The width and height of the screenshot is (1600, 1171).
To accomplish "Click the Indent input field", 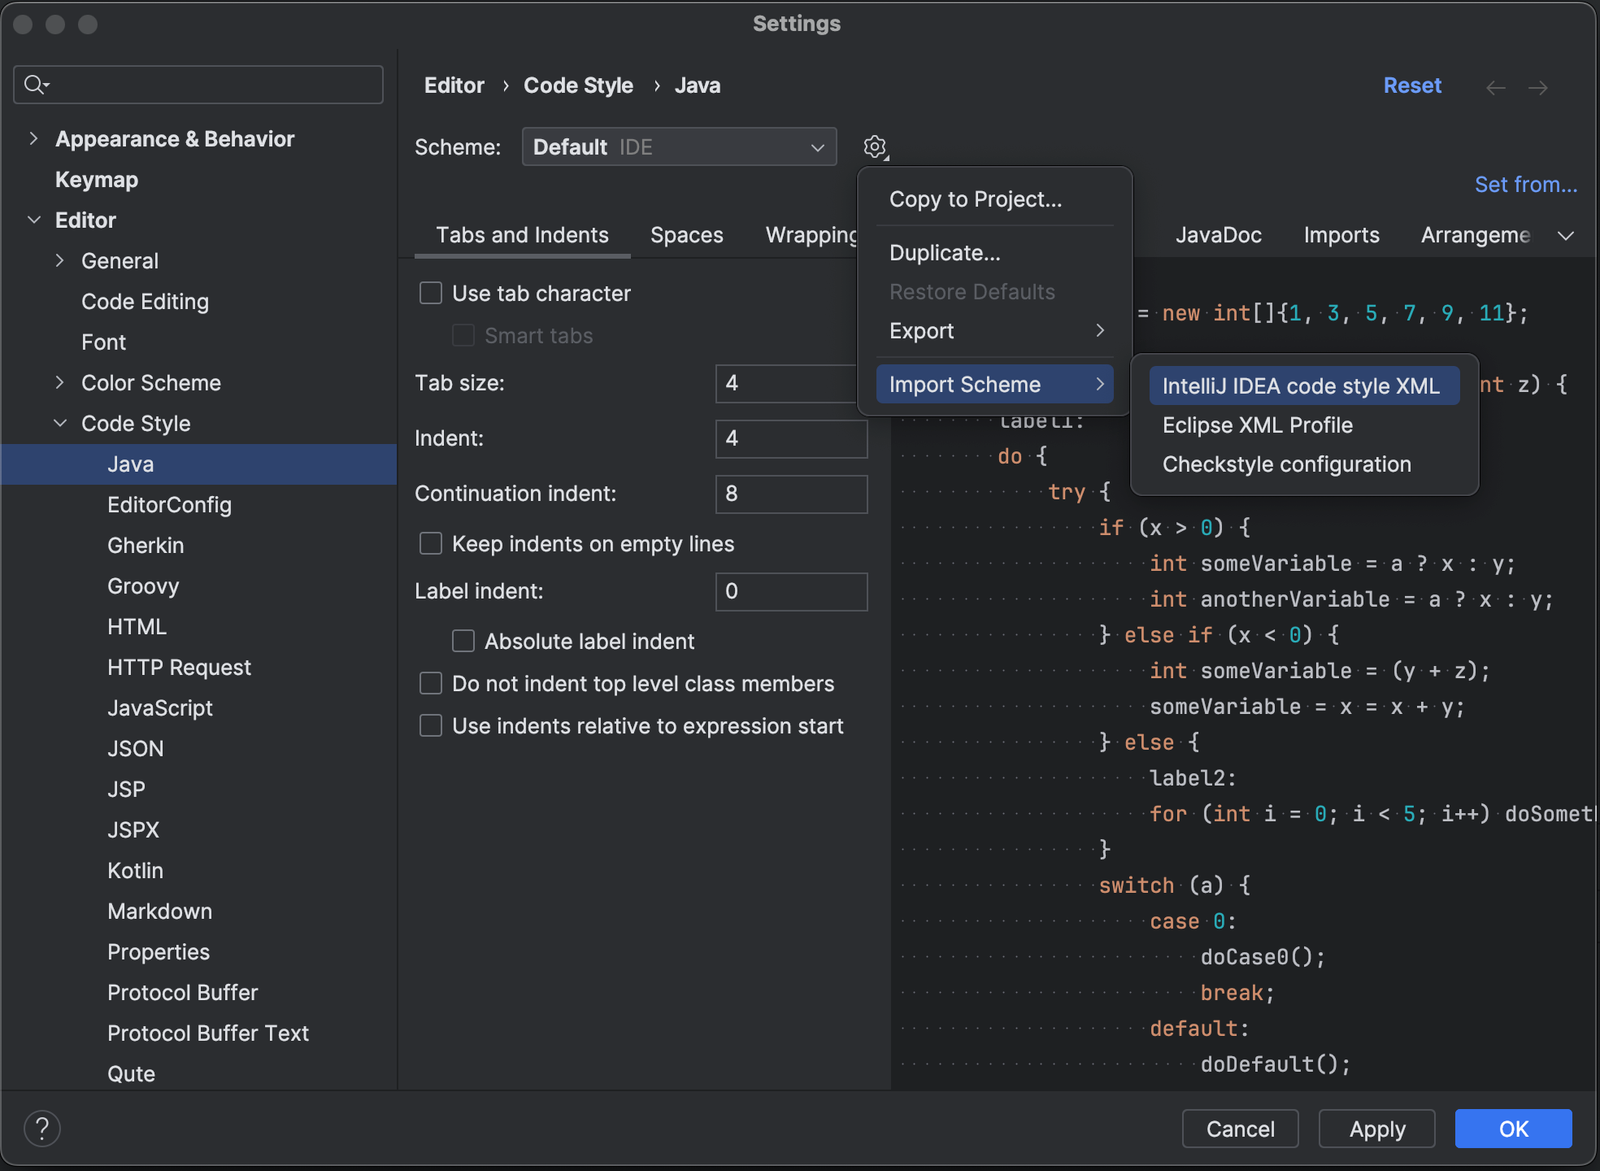I will (791, 438).
